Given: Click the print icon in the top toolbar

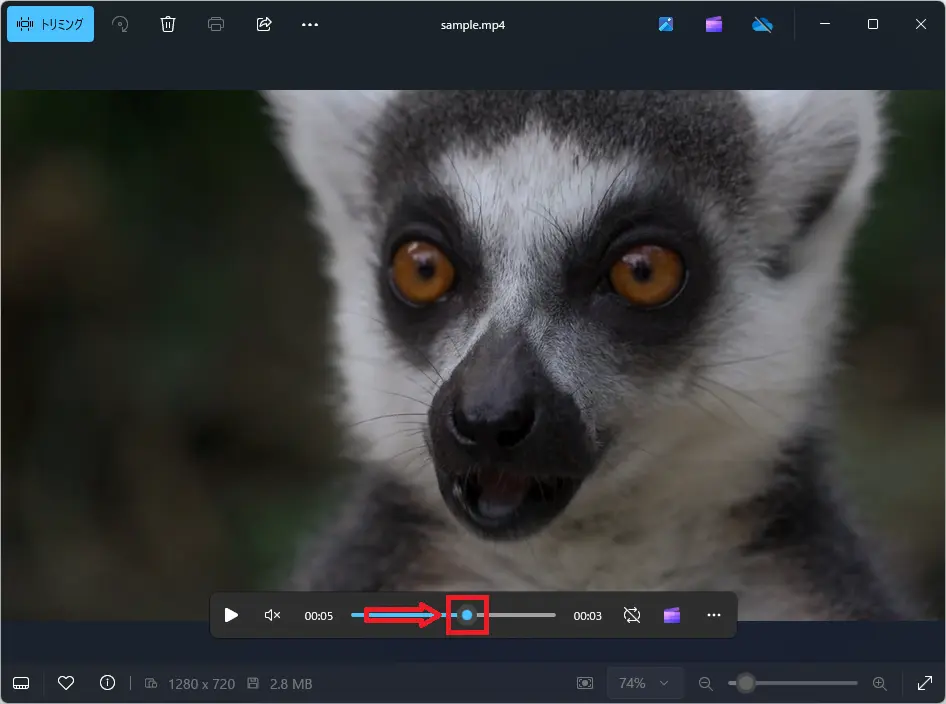Looking at the screenshot, I should pyautogui.click(x=216, y=25).
